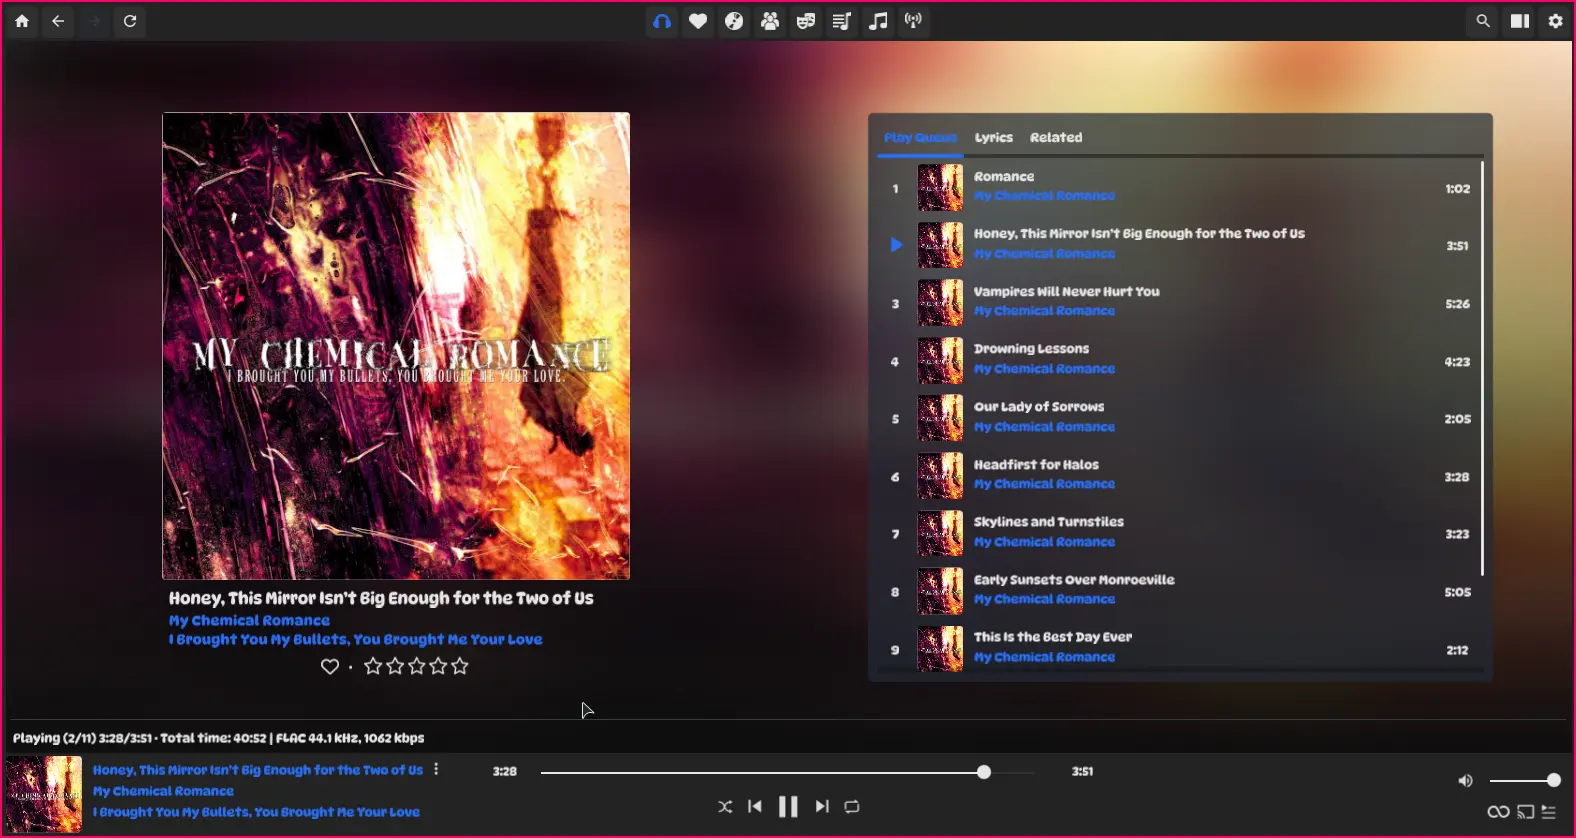Click the 3:51 total duration label
The height and width of the screenshot is (838, 1576).
point(1082,771)
